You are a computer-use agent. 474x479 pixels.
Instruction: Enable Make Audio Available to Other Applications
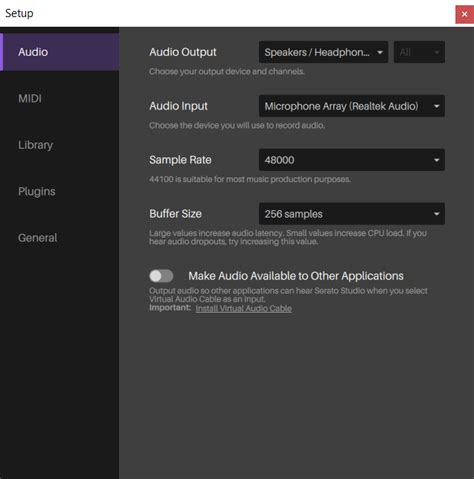click(x=161, y=276)
